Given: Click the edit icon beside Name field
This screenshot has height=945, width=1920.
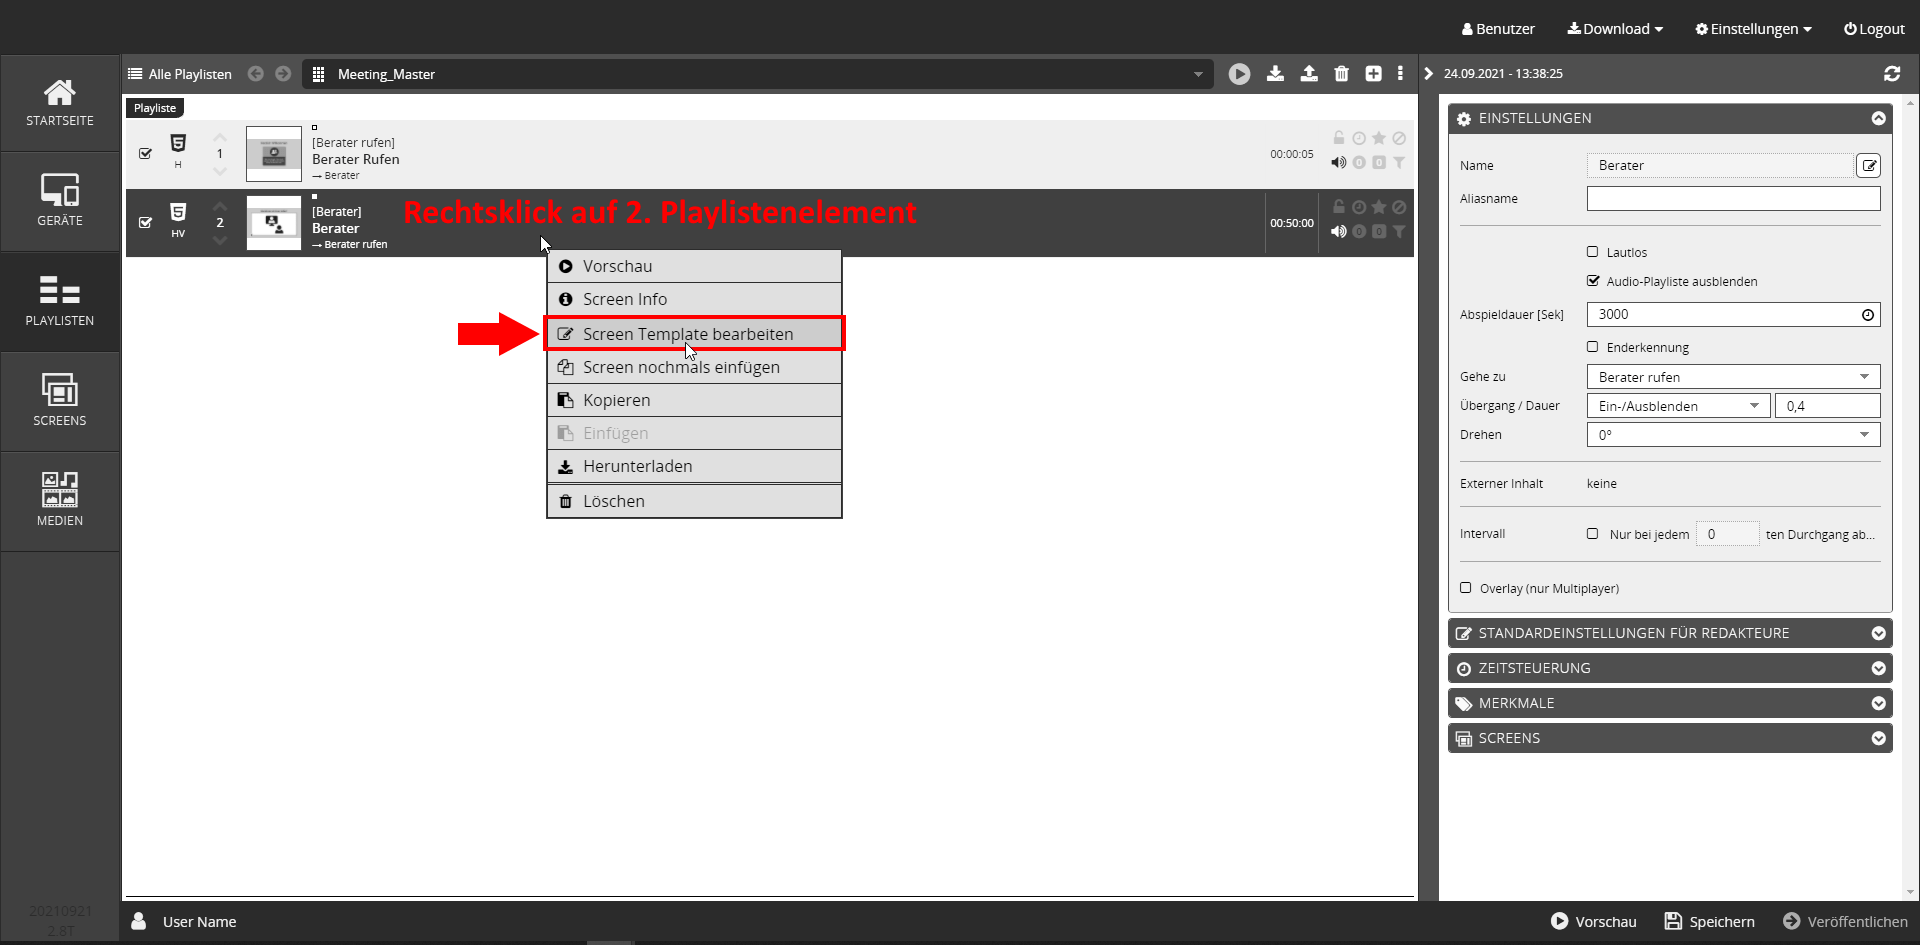Looking at the screenshot, I should click(1868, 166).
